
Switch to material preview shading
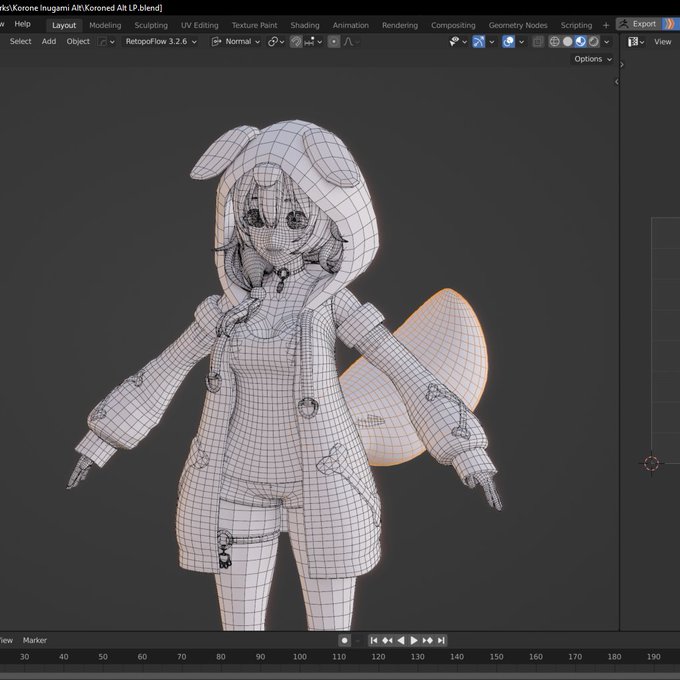click(581, 42)
